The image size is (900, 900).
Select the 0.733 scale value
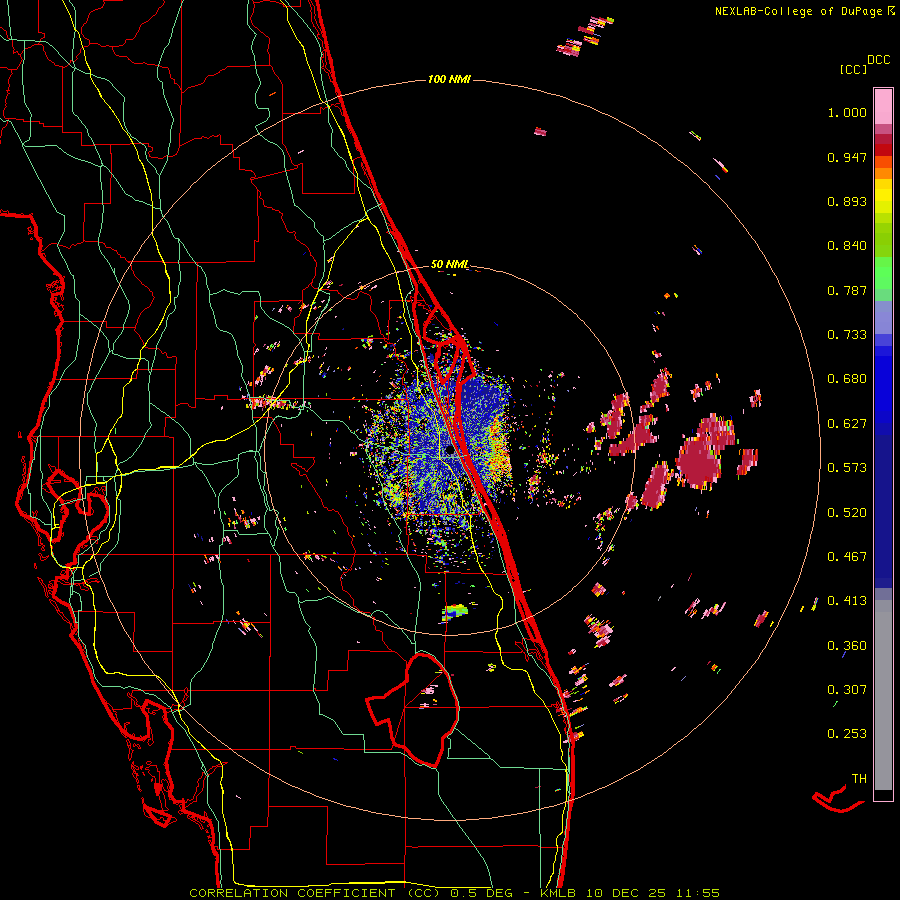(x=847, y=335)
